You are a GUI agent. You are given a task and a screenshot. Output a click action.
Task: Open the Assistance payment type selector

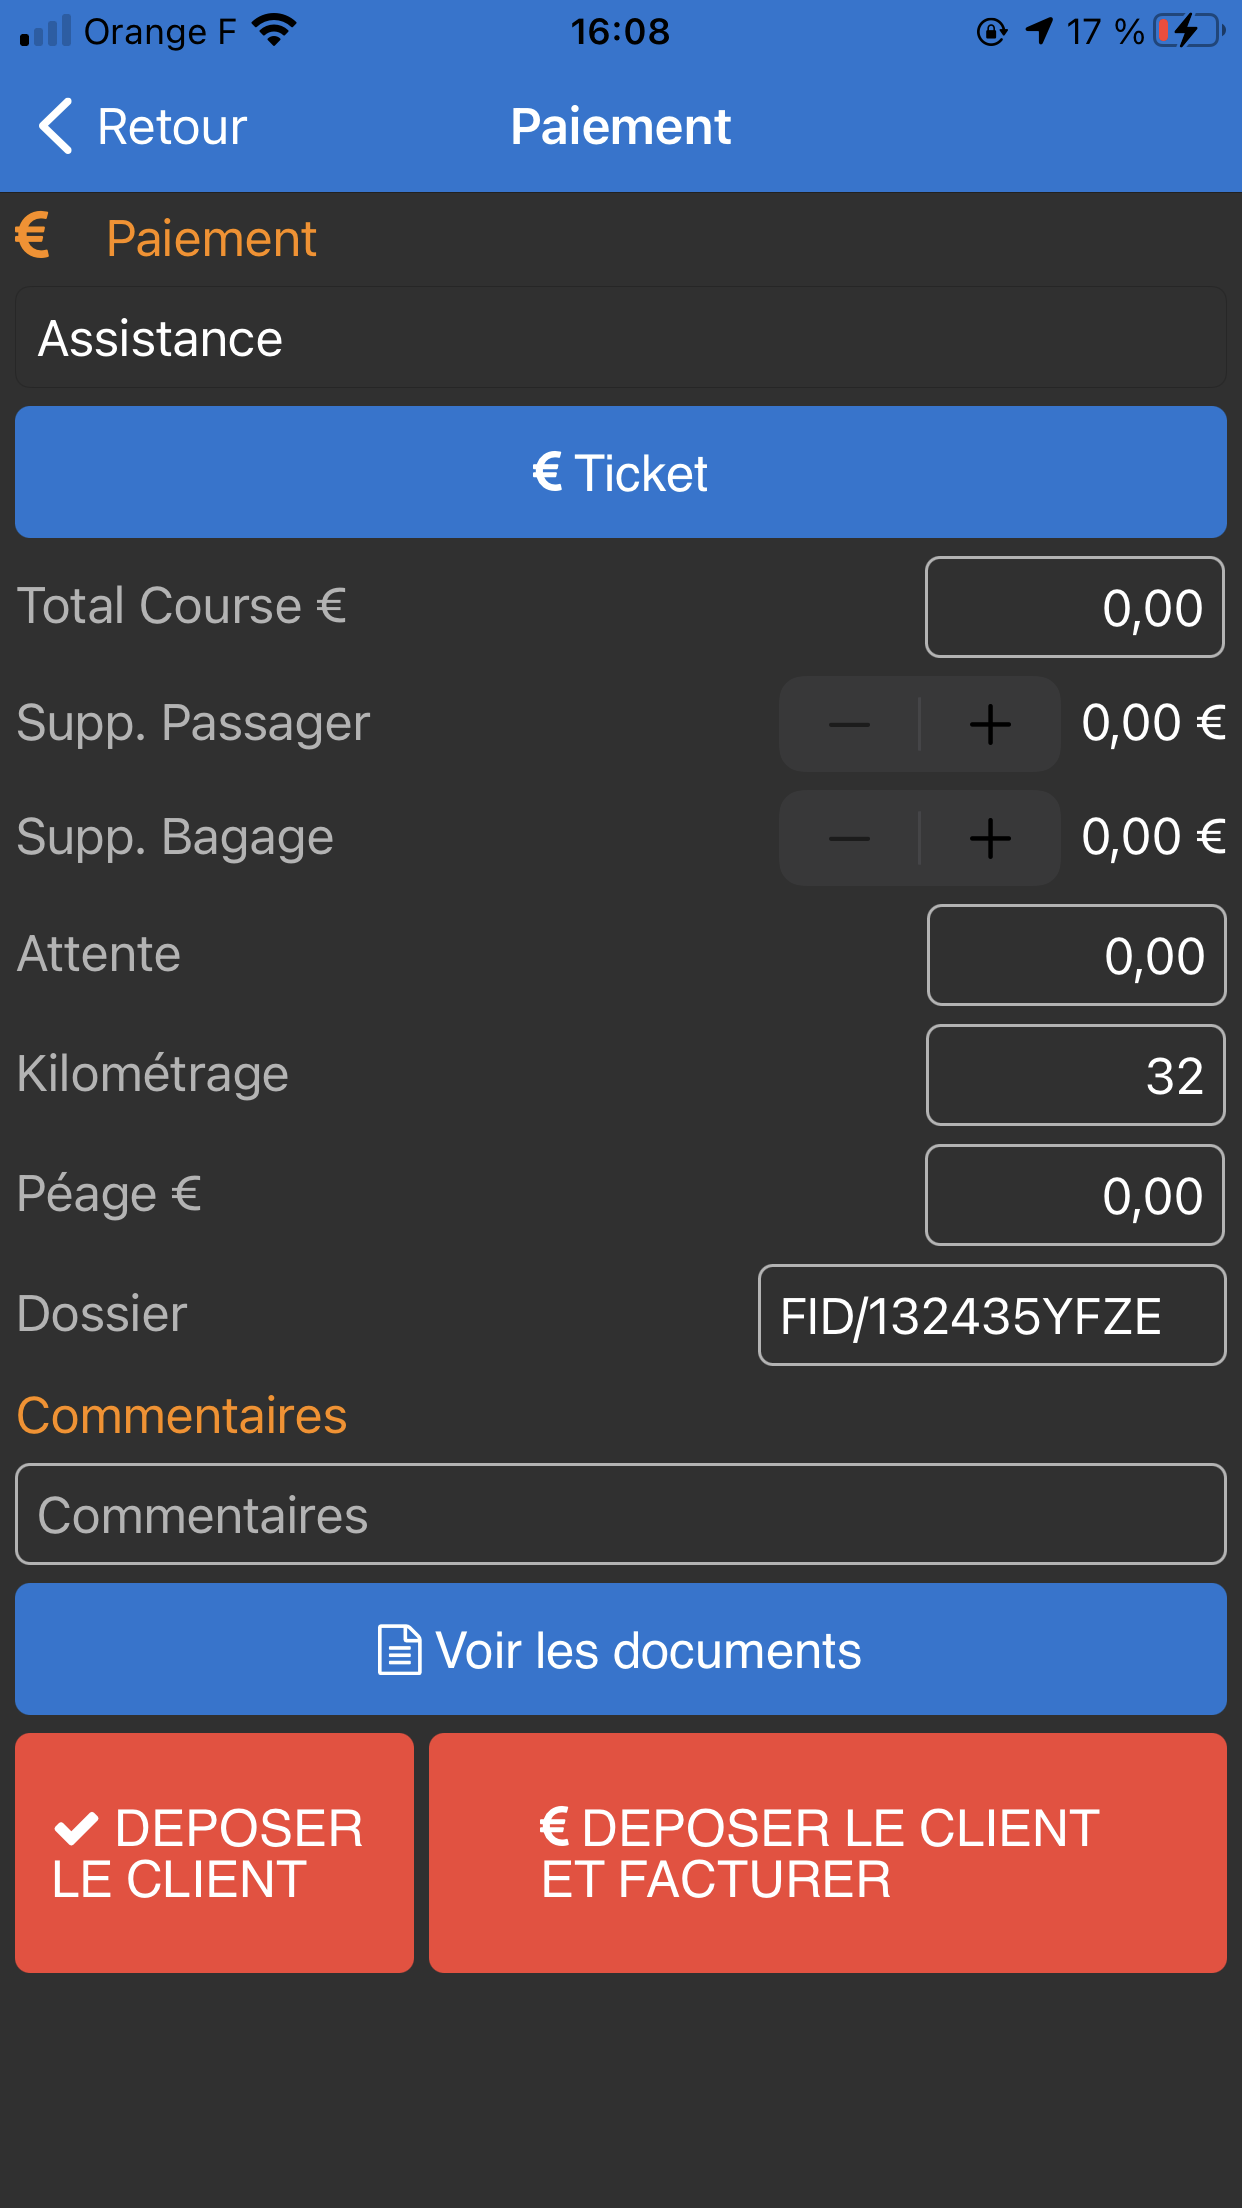point(621,338)
